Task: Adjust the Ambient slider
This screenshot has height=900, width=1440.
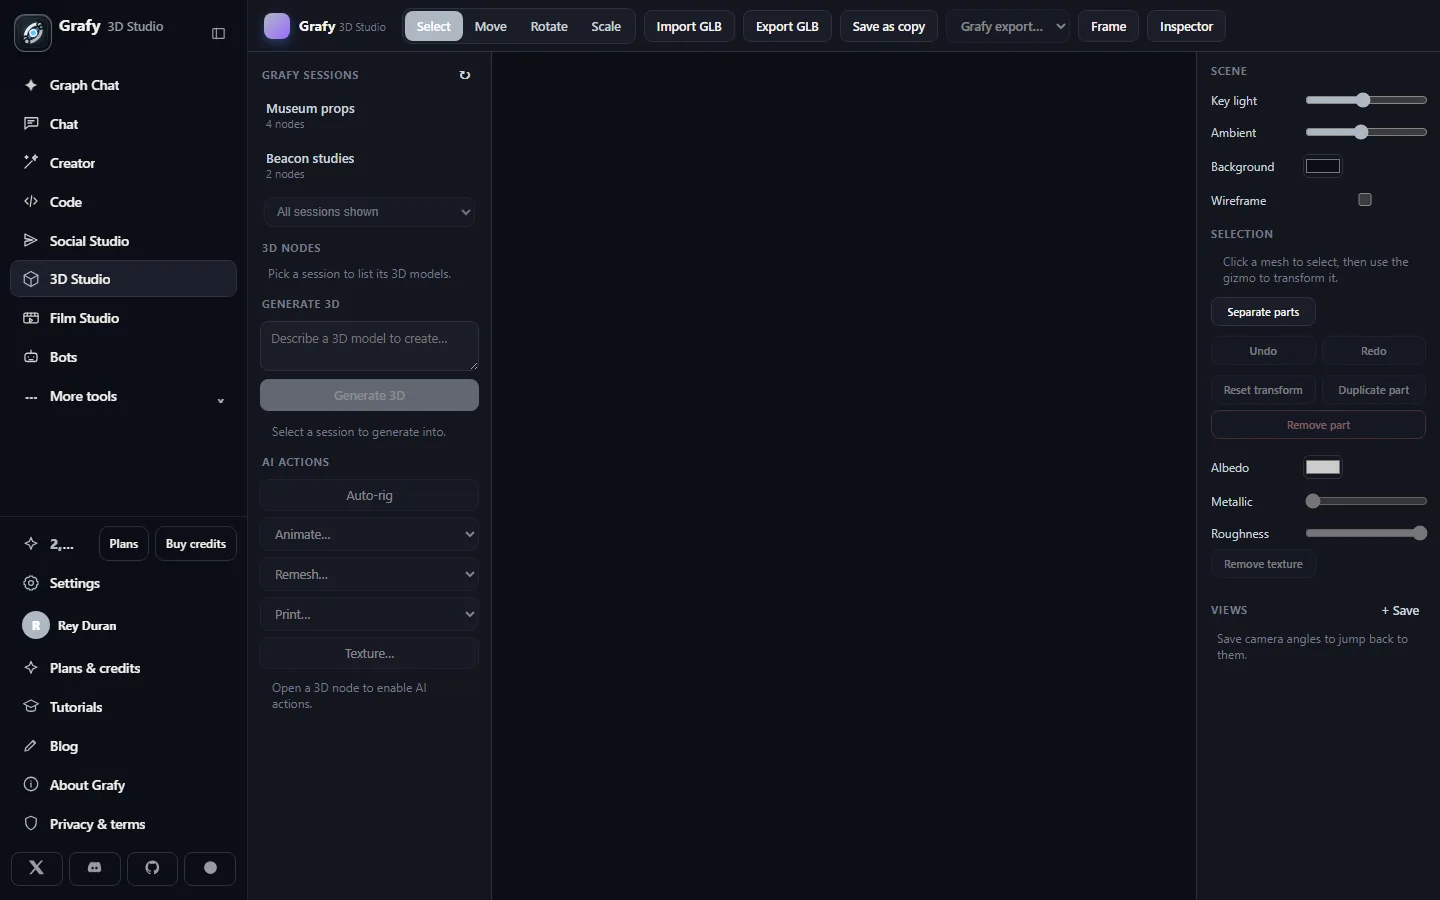Action: click(x=1366, y=132)
